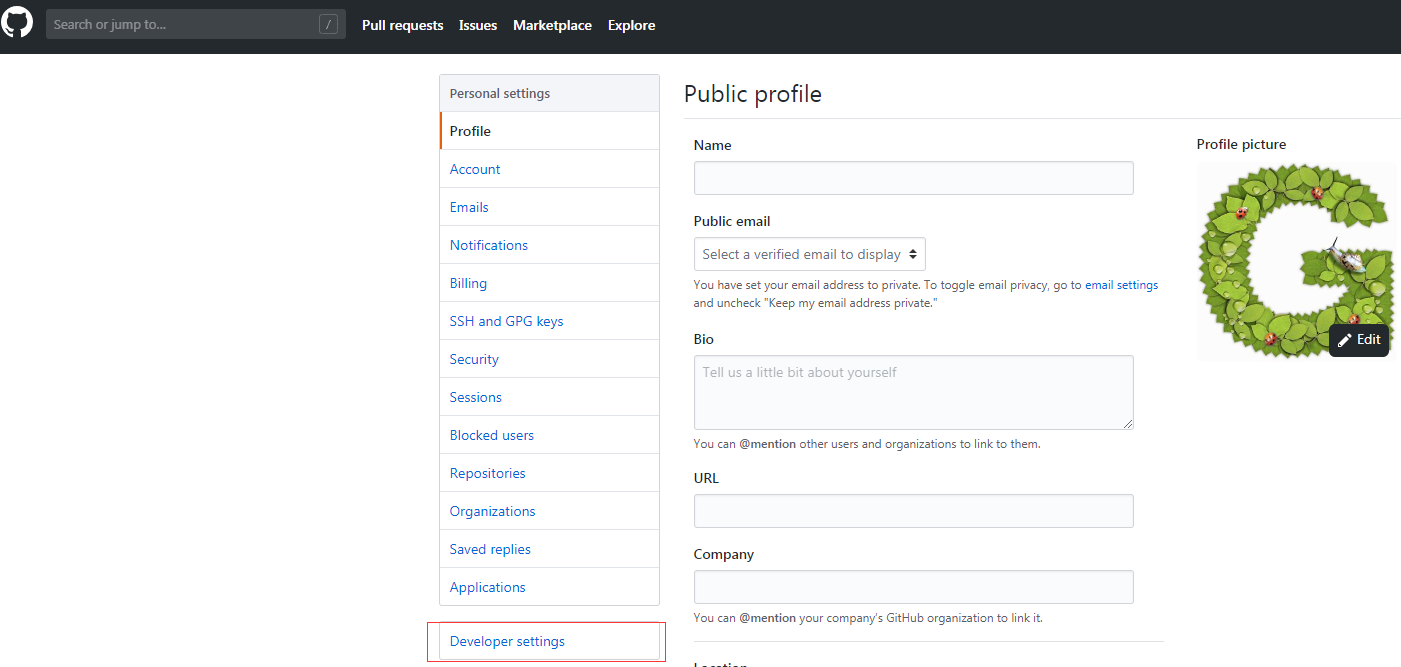Focus the Bio text area
This screenshot has height=667, width=1401.
[x=913, y=392]
